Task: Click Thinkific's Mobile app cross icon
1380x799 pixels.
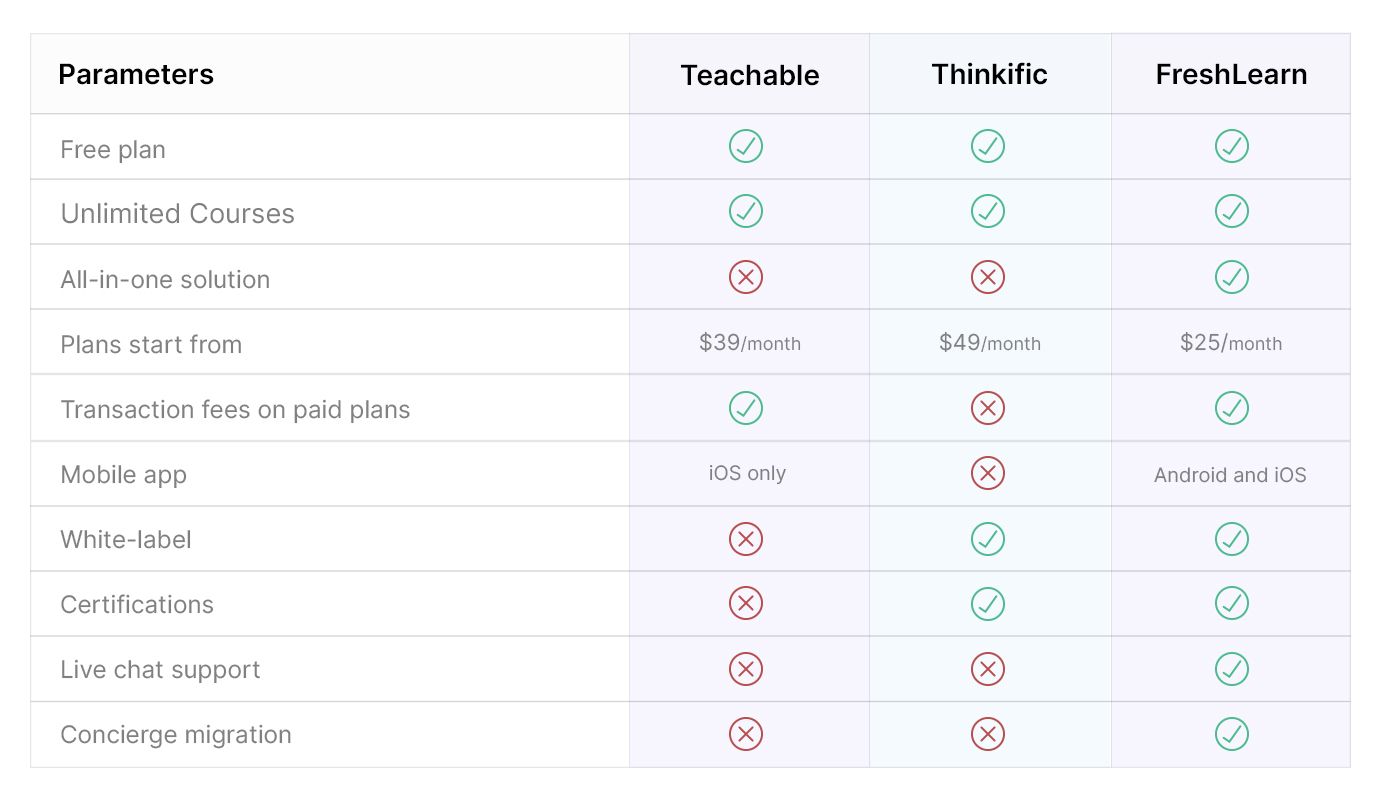Action: 988,473
